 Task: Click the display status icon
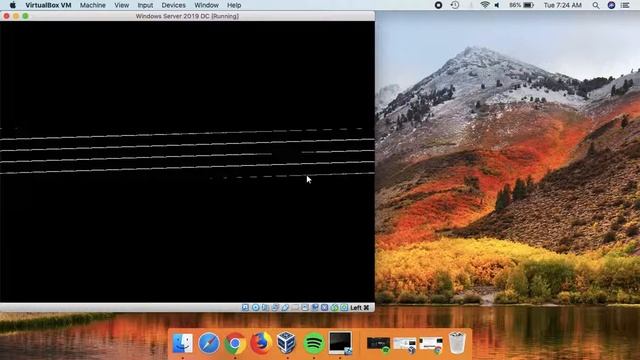[305, 307]
